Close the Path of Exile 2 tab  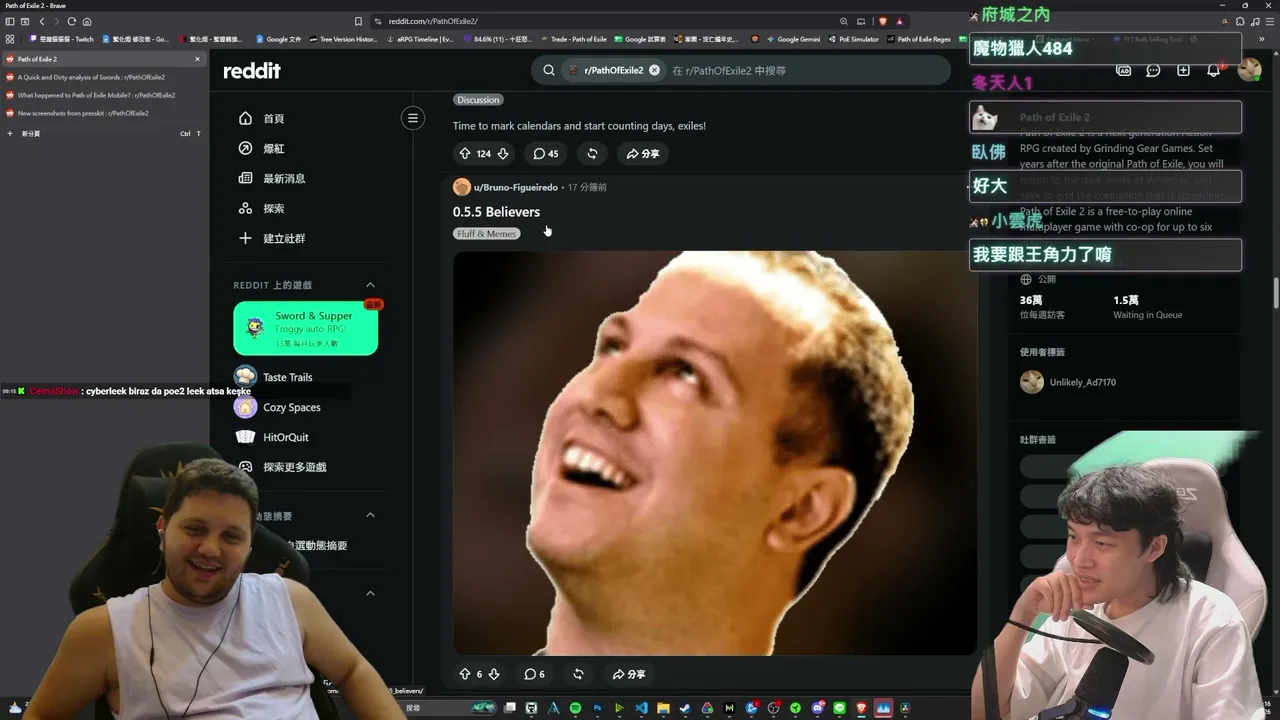click(197, 59)
